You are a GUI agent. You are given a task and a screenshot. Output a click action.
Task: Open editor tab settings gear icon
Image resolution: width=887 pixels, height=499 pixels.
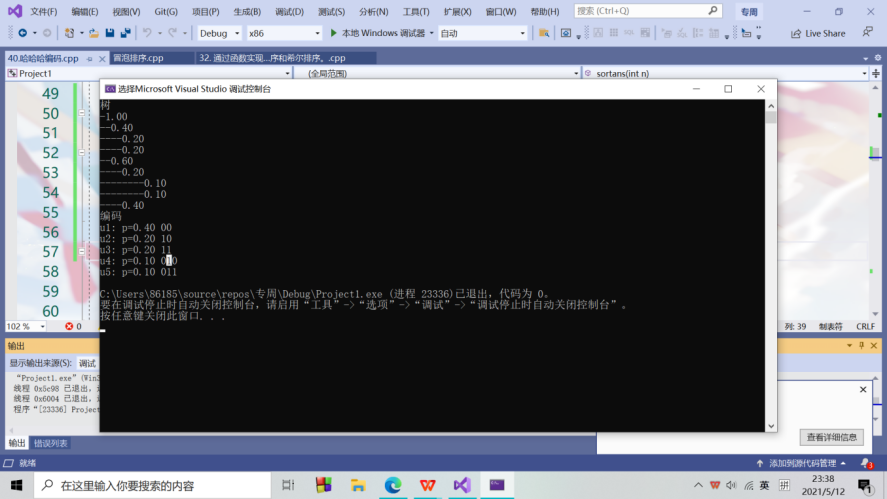click(x=878, y=58)
